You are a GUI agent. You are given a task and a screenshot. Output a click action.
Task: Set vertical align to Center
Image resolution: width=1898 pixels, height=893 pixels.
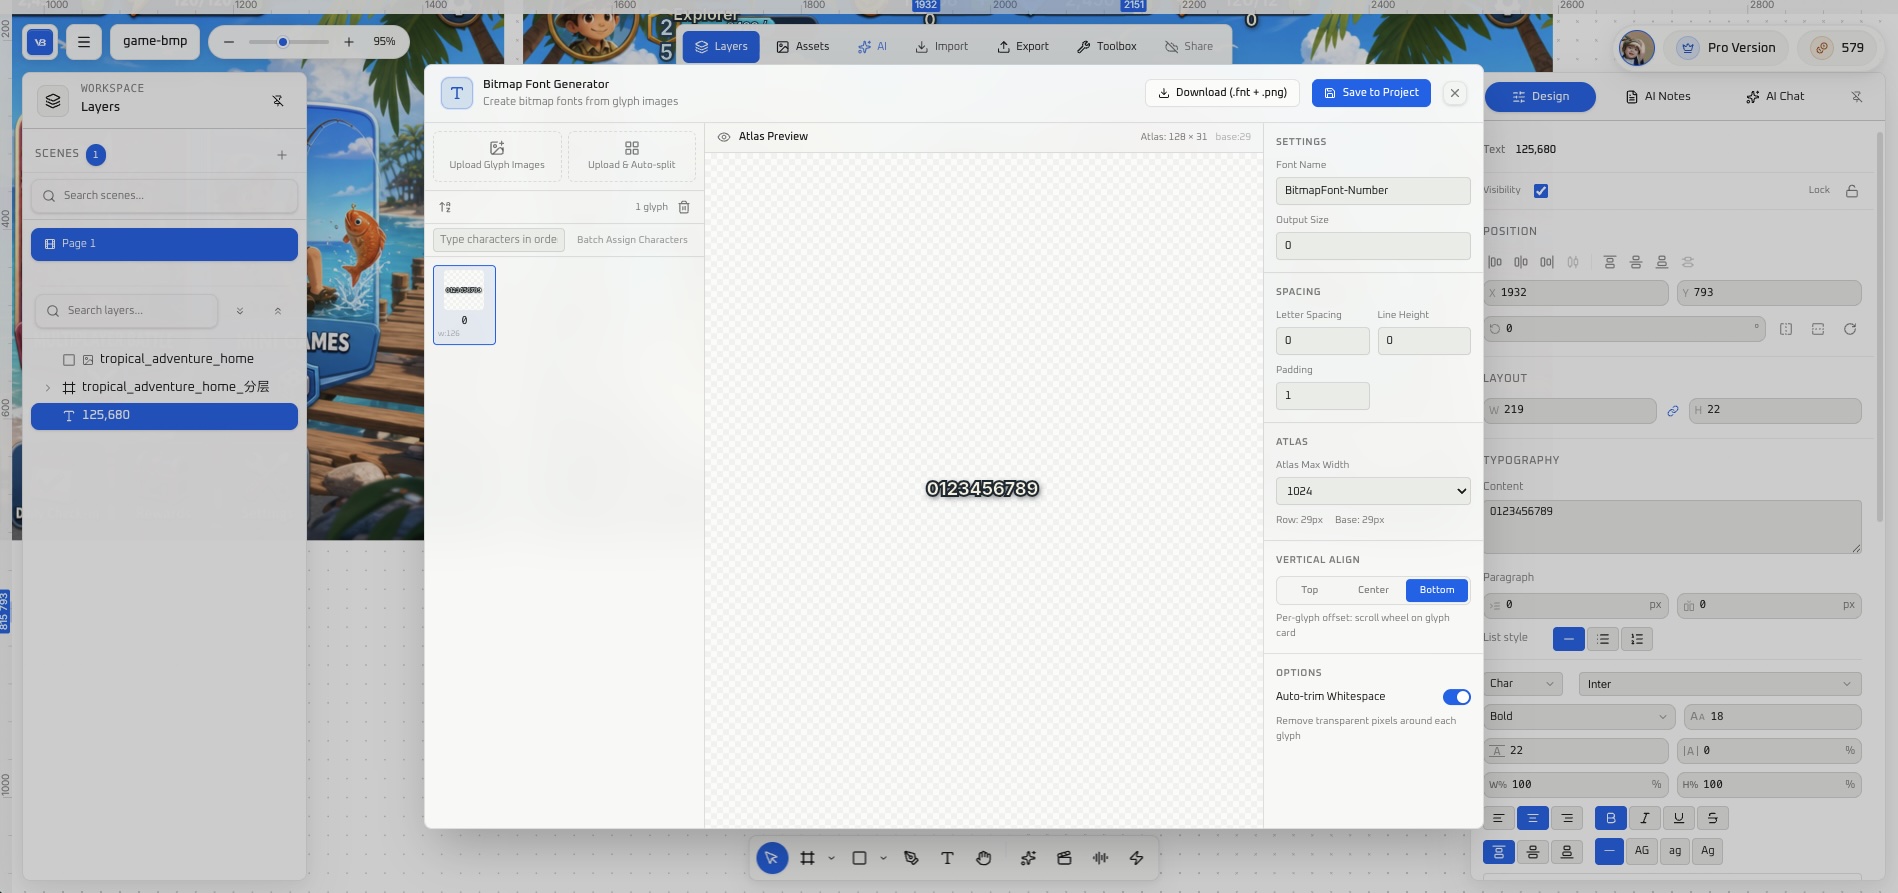click(x=1373, y=590)
